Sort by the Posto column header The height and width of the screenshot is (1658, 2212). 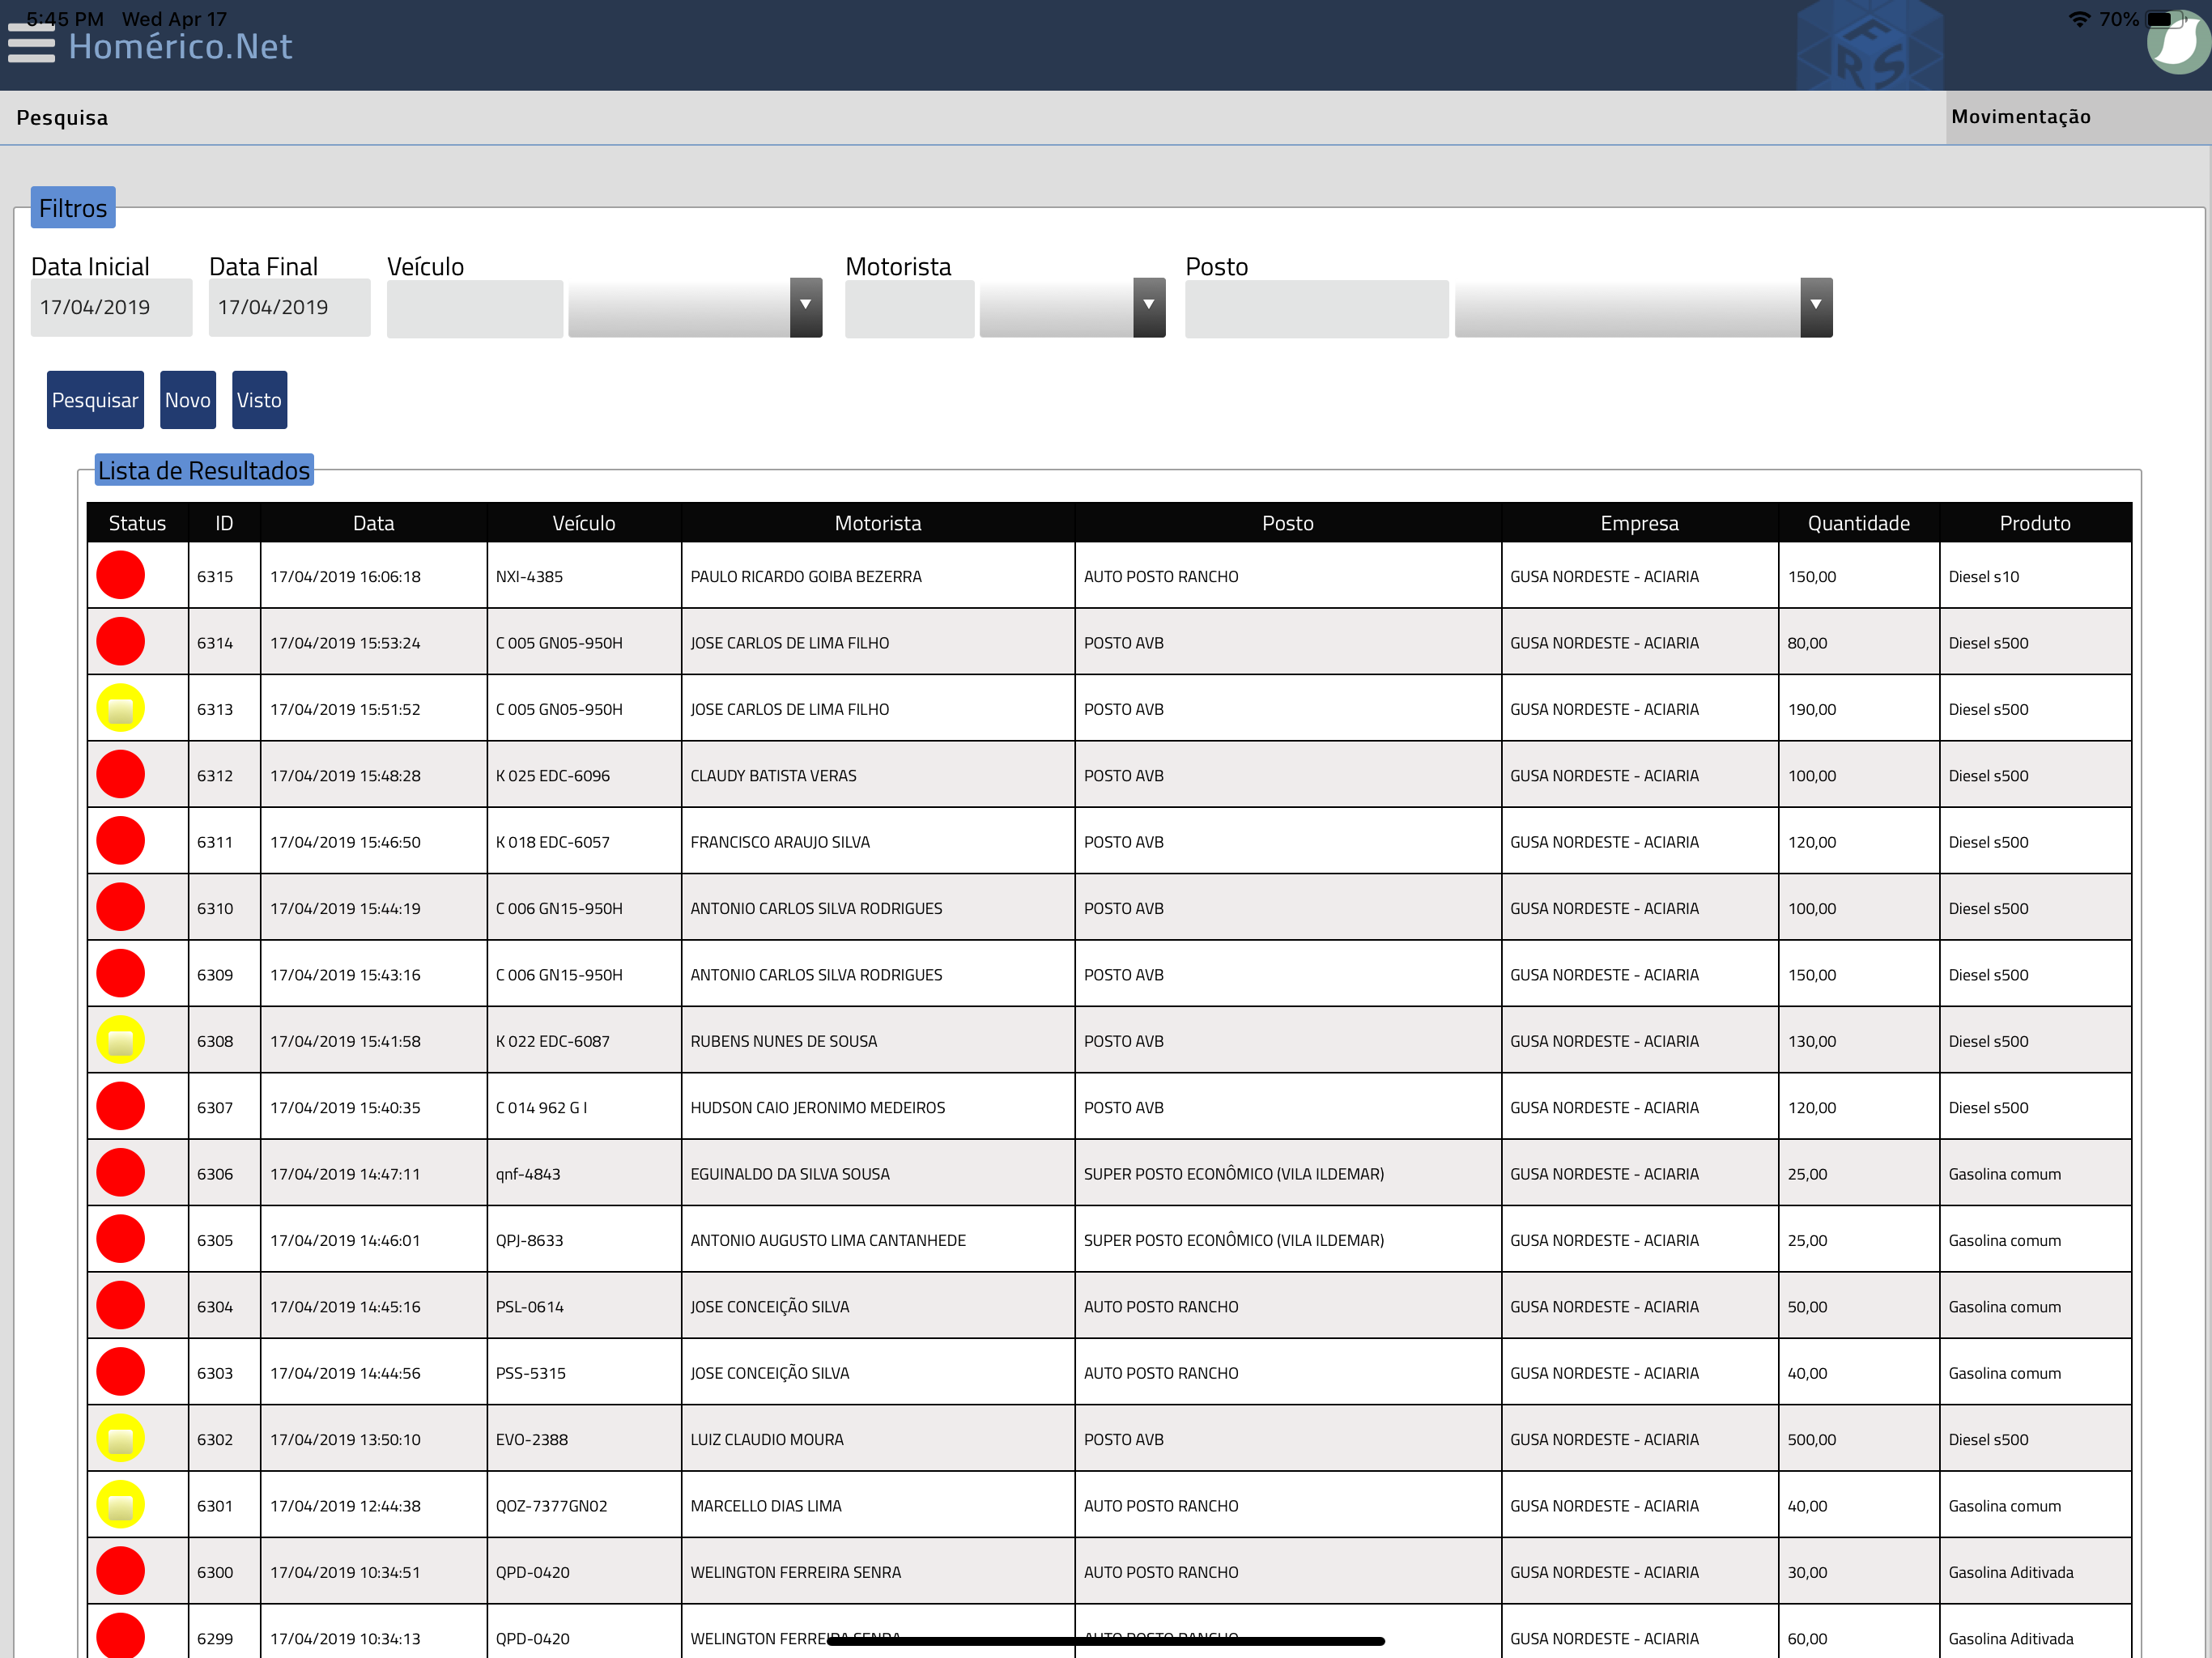point(1287,523)
